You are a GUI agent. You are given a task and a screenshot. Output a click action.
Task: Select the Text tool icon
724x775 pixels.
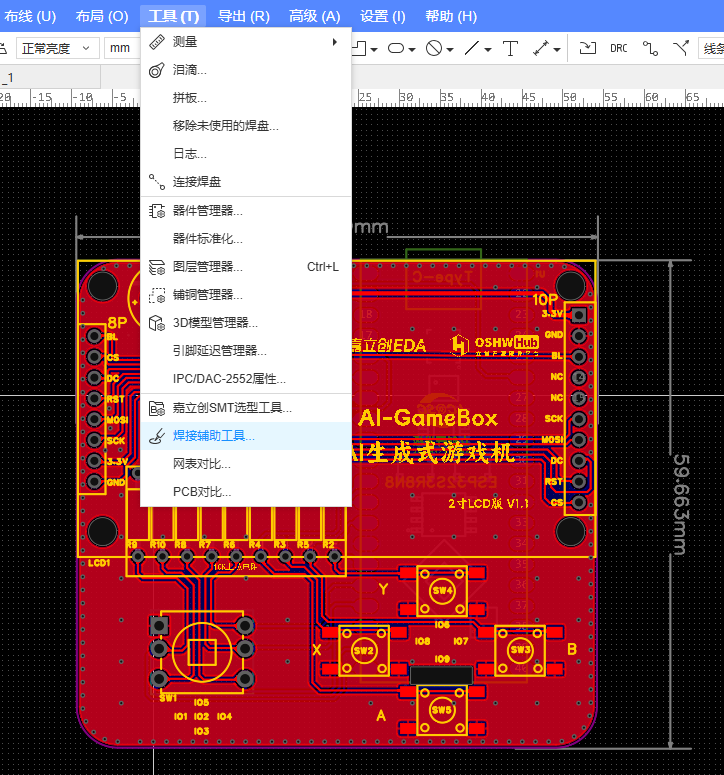pos(510,48)
